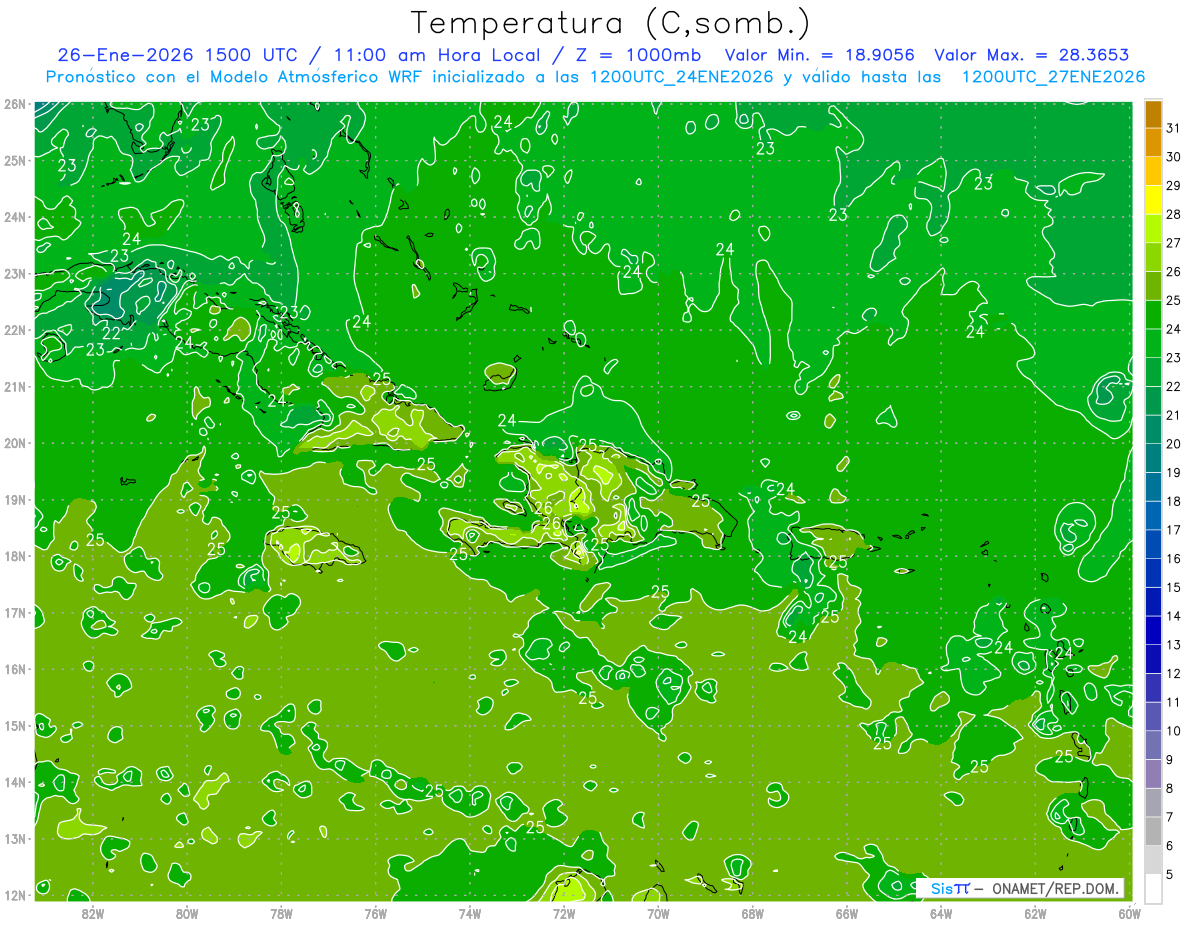Viewport: 1200px width, 927px height.
Task: Click the 82W longitude axis label
Action: point(92,912)
